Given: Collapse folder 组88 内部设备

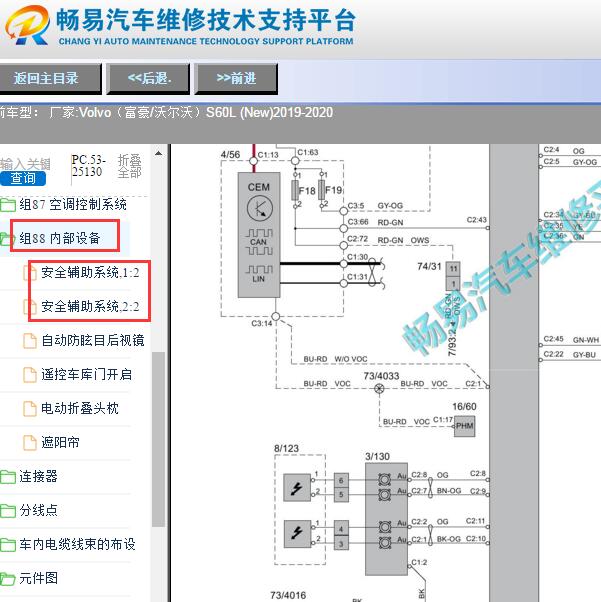Looking at the screenshot, I should 60,238.
